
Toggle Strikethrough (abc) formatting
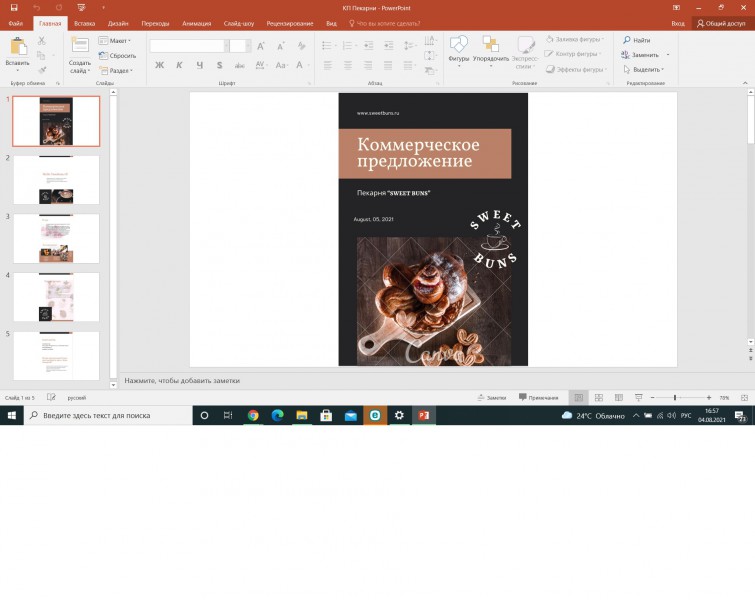[x=239, y=65]
